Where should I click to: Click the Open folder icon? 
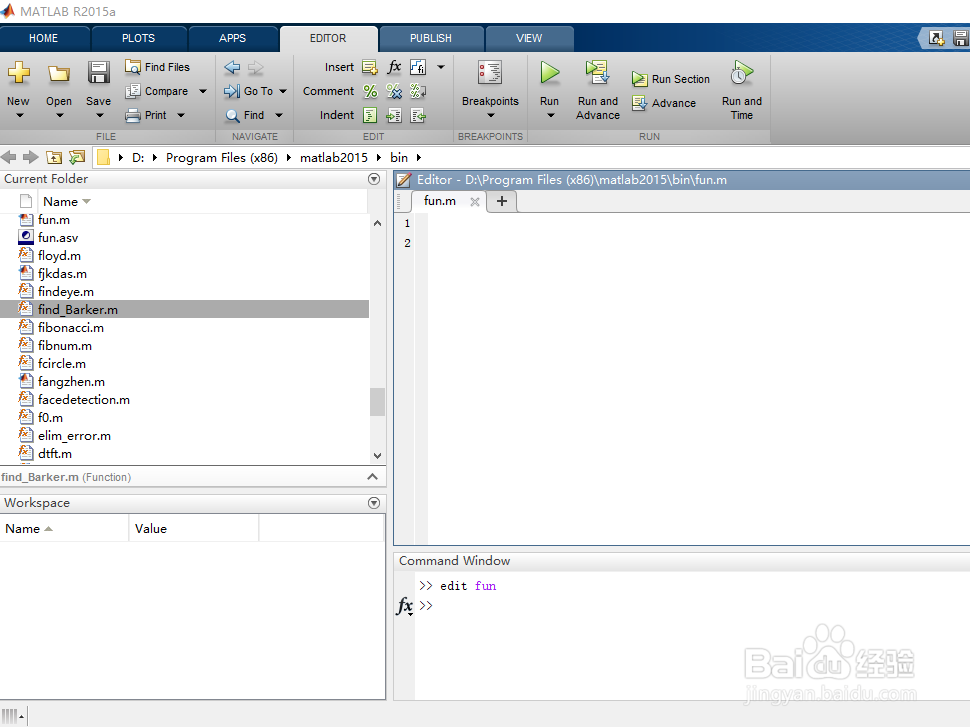(x=59, y=74)
